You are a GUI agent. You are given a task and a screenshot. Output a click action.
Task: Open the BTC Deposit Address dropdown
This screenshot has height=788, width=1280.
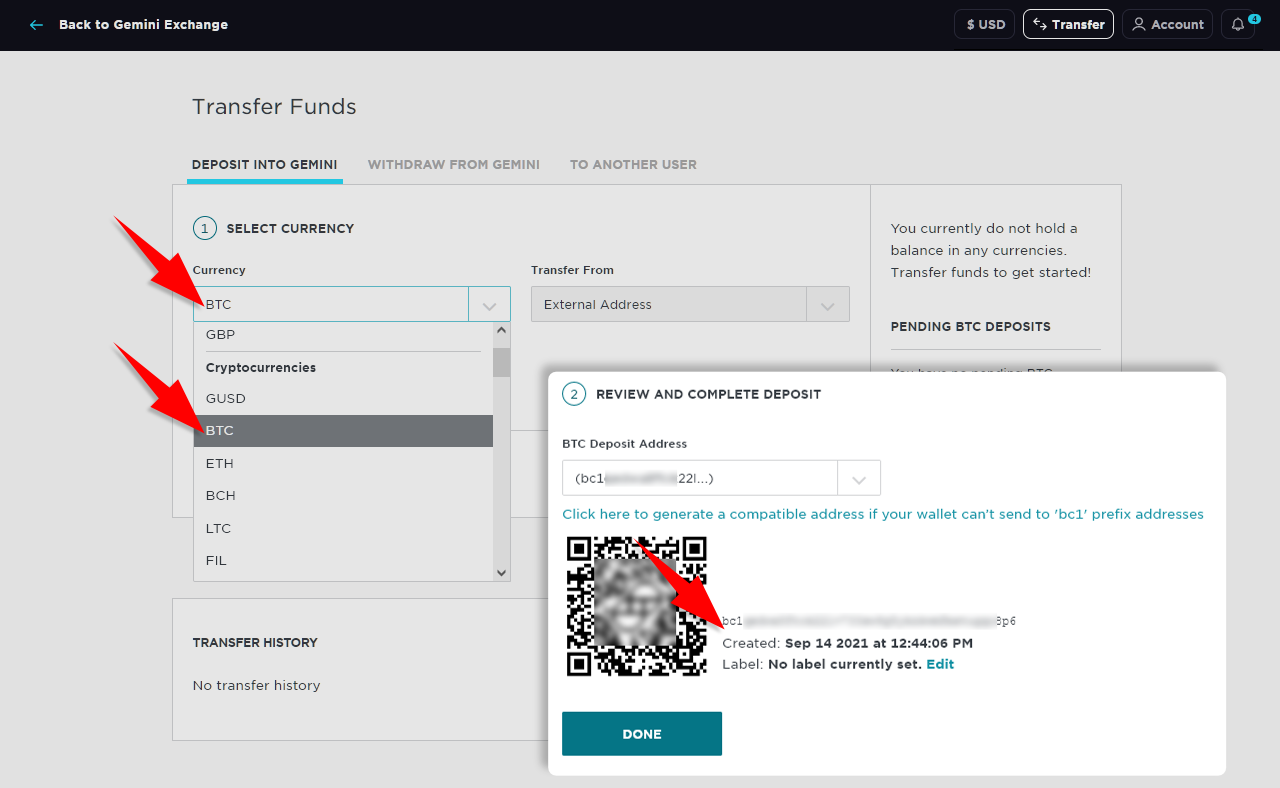pyautogui.click(x=721, y=478)
